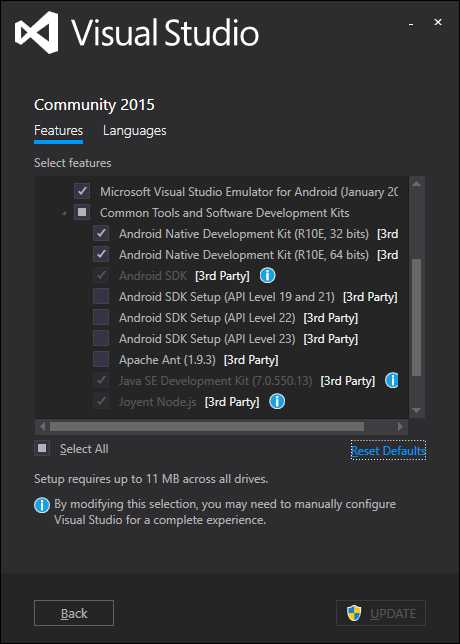Click the vertical scrollbar thumb in feature list
The height and width of the screenshot is (644, 460).
coord(416,318)
